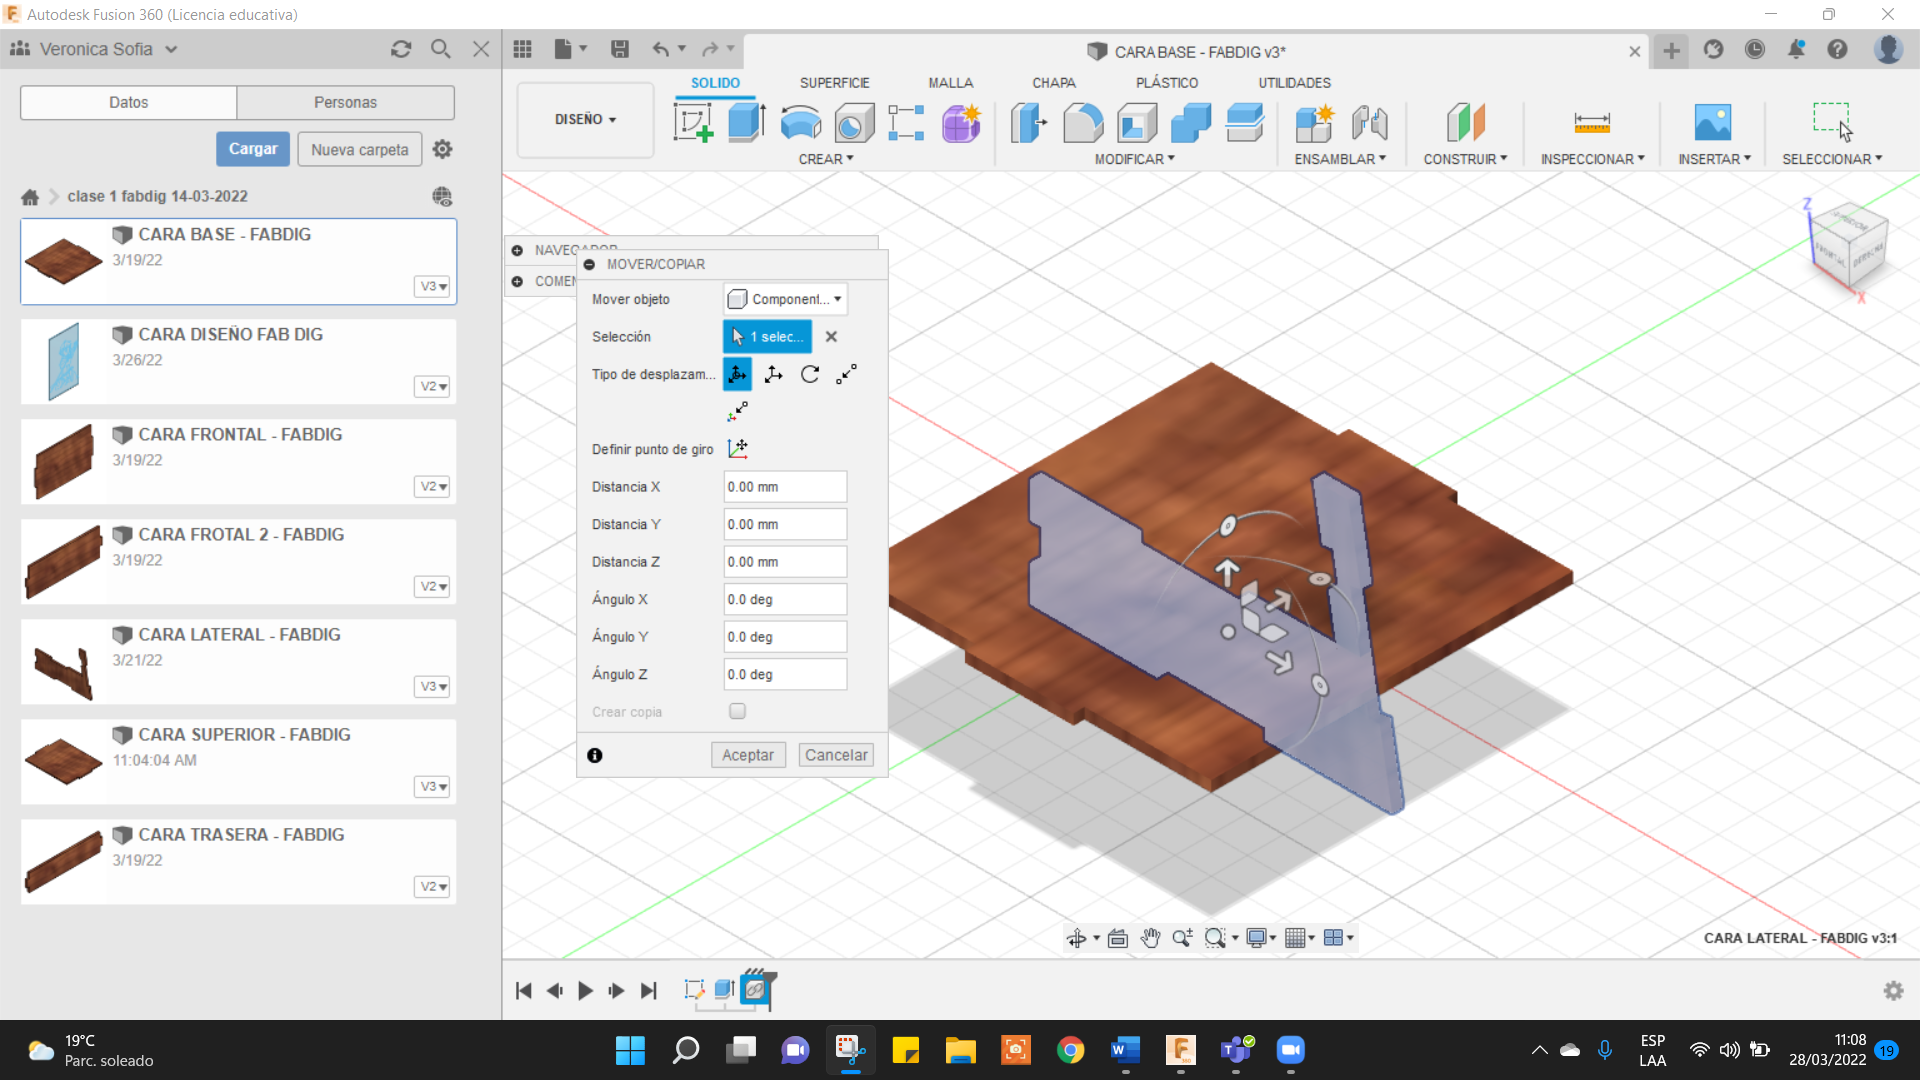Screen dimensions: 1920x1080
Task: Switch to the PLÁSTICO tab
Action: [1167, 83]
